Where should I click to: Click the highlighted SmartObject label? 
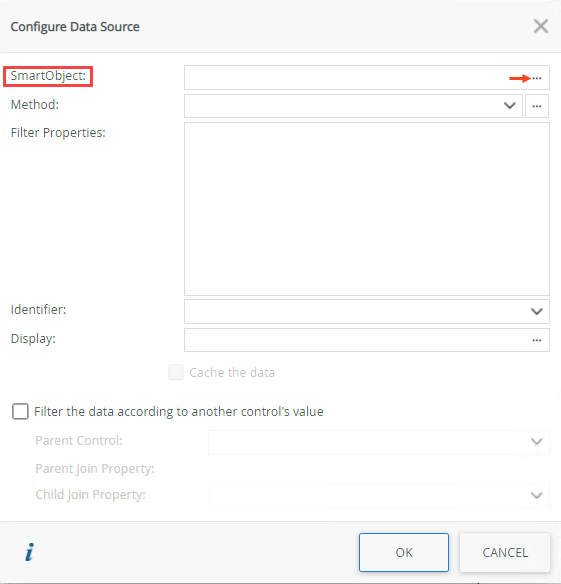click(x=48, y=76)
